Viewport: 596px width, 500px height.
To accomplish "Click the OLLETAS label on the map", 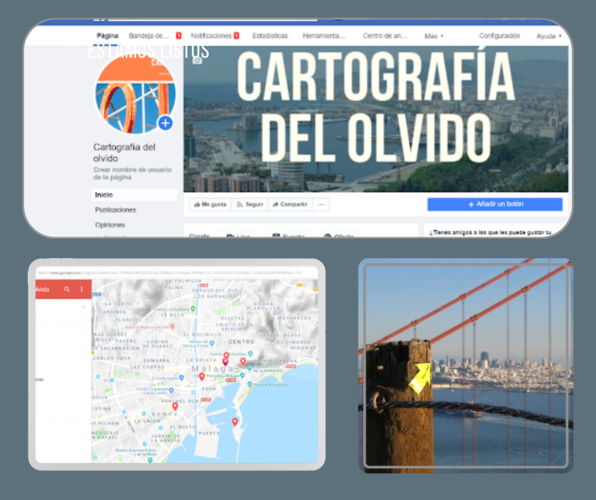I will coord(232,318).
